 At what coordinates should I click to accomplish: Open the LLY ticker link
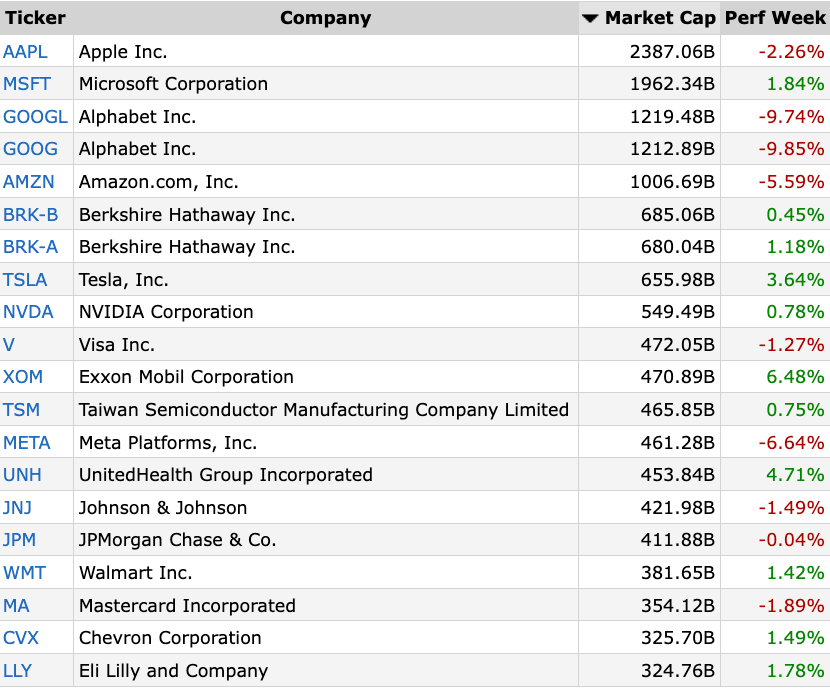click(x=17, y=671)
